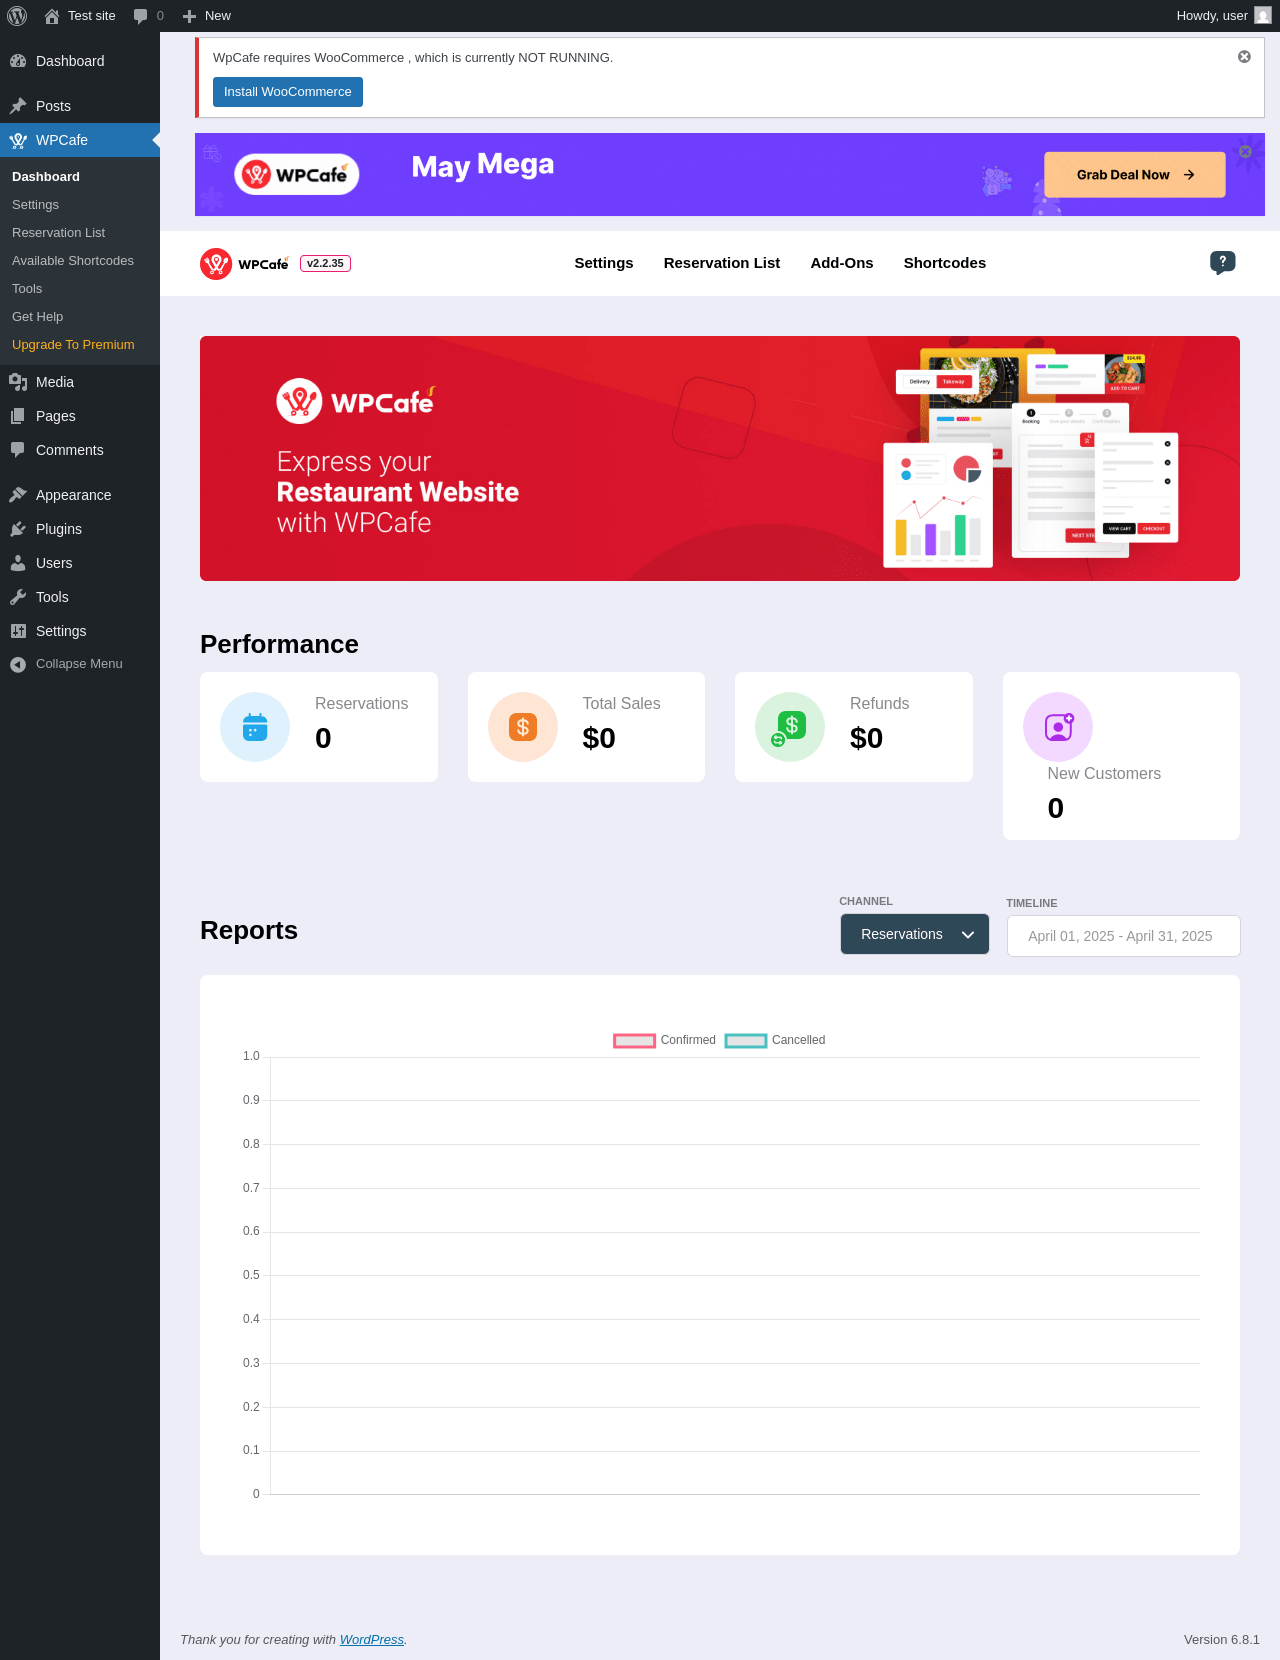
Task: Open the comments bubble in admin bar
Action: click(x=141, y=16)
